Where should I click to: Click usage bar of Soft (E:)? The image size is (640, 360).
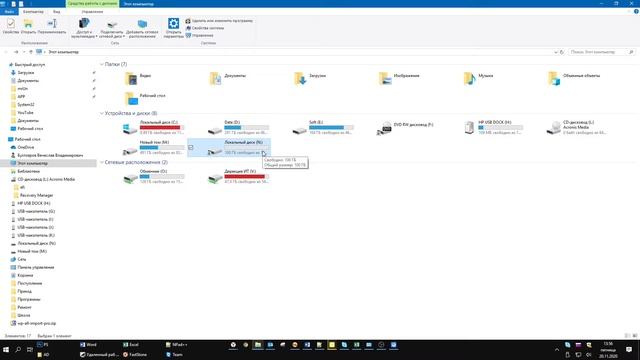pyautogui.click(x=331, y=127)
